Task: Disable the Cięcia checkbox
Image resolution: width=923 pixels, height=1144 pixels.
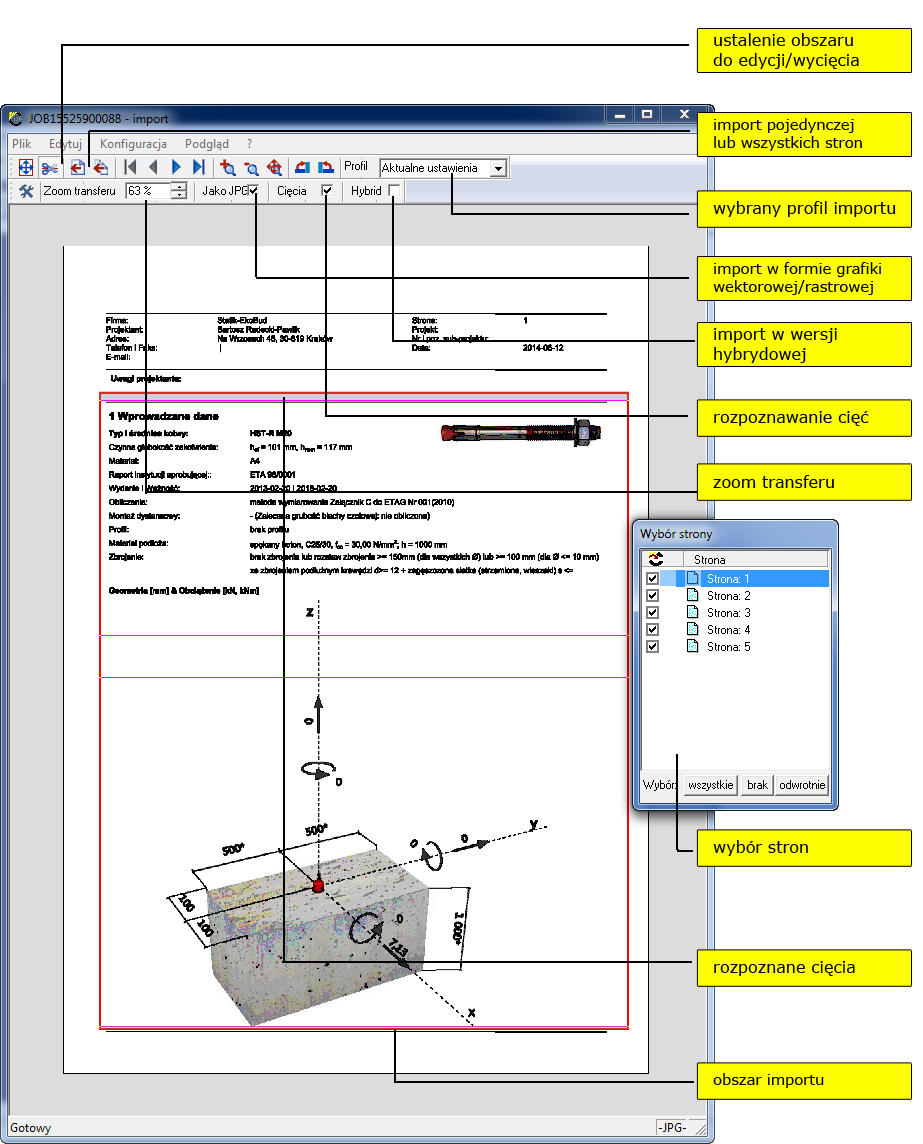Action: (x=326, y=191)
